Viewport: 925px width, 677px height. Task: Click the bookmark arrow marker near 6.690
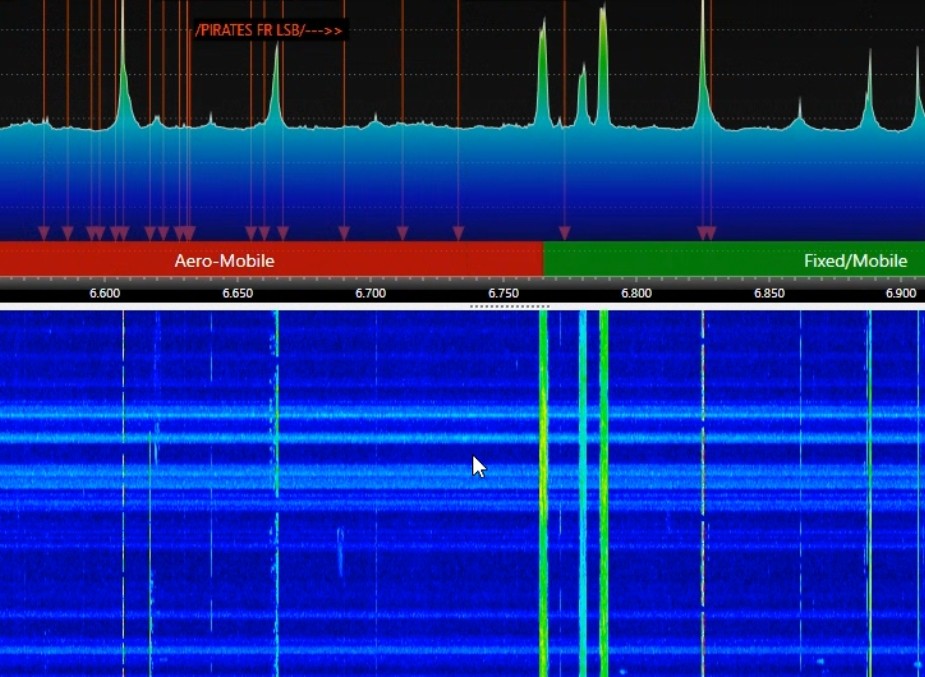coord(344,234)
